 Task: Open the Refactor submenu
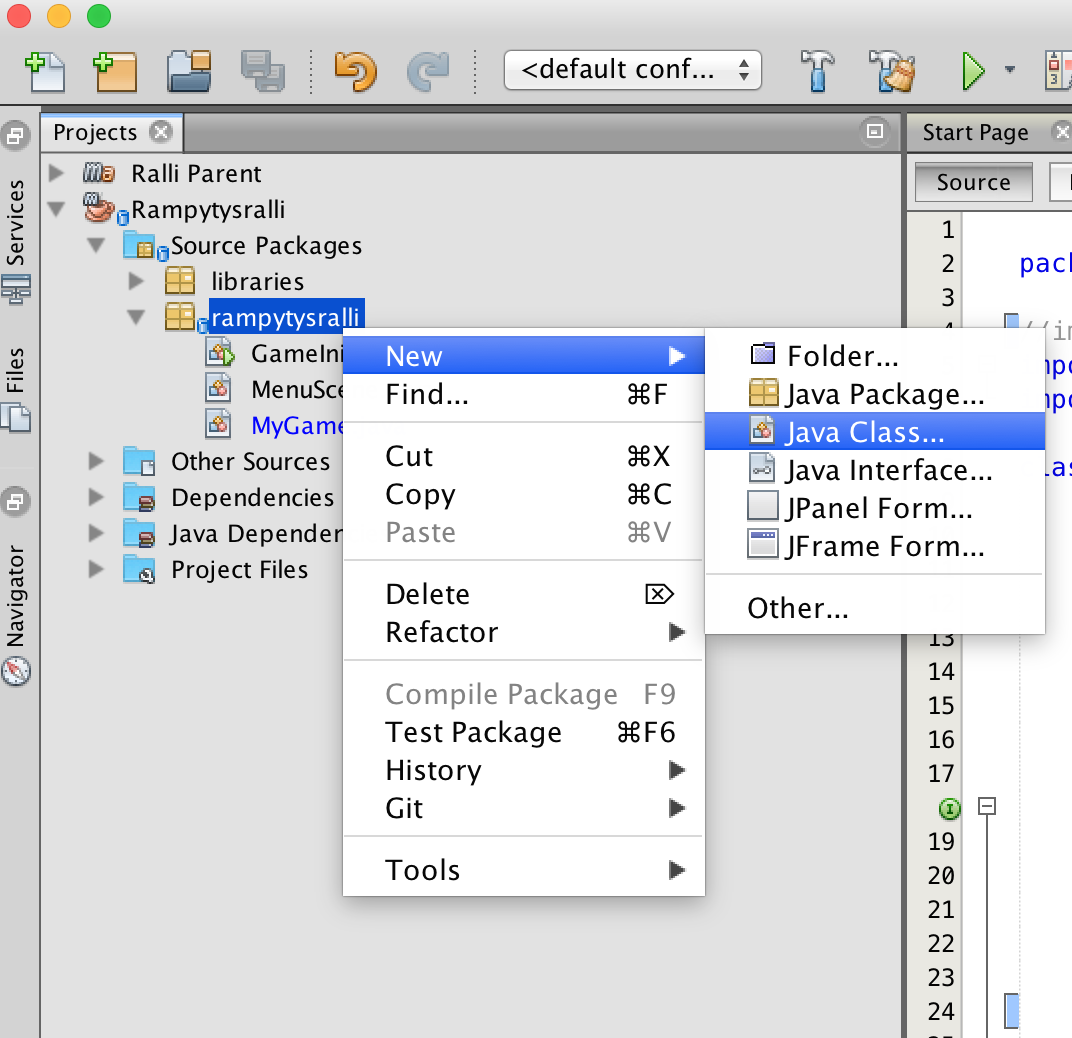tap(524, 633)
